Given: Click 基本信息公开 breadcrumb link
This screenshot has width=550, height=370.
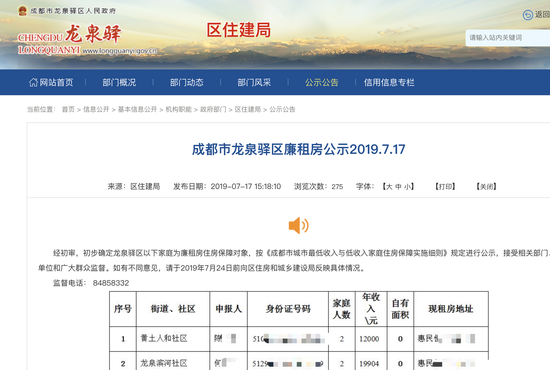Looking at the screenshot, I should point(137,109).
